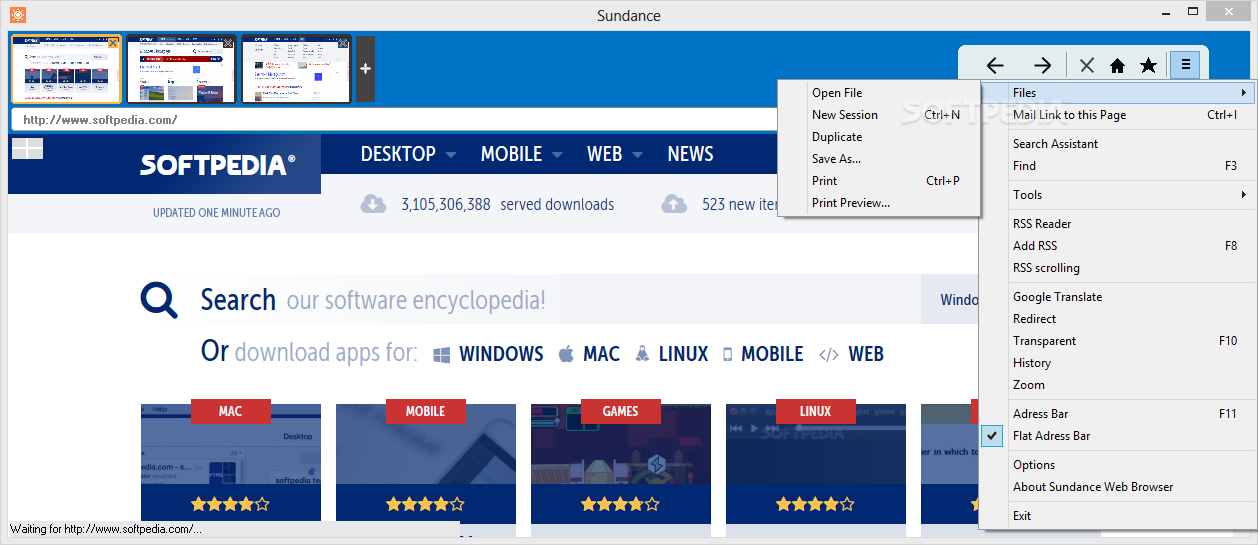Choose Save As... menu entry
1258x545 pixels.
click(878, 159)
